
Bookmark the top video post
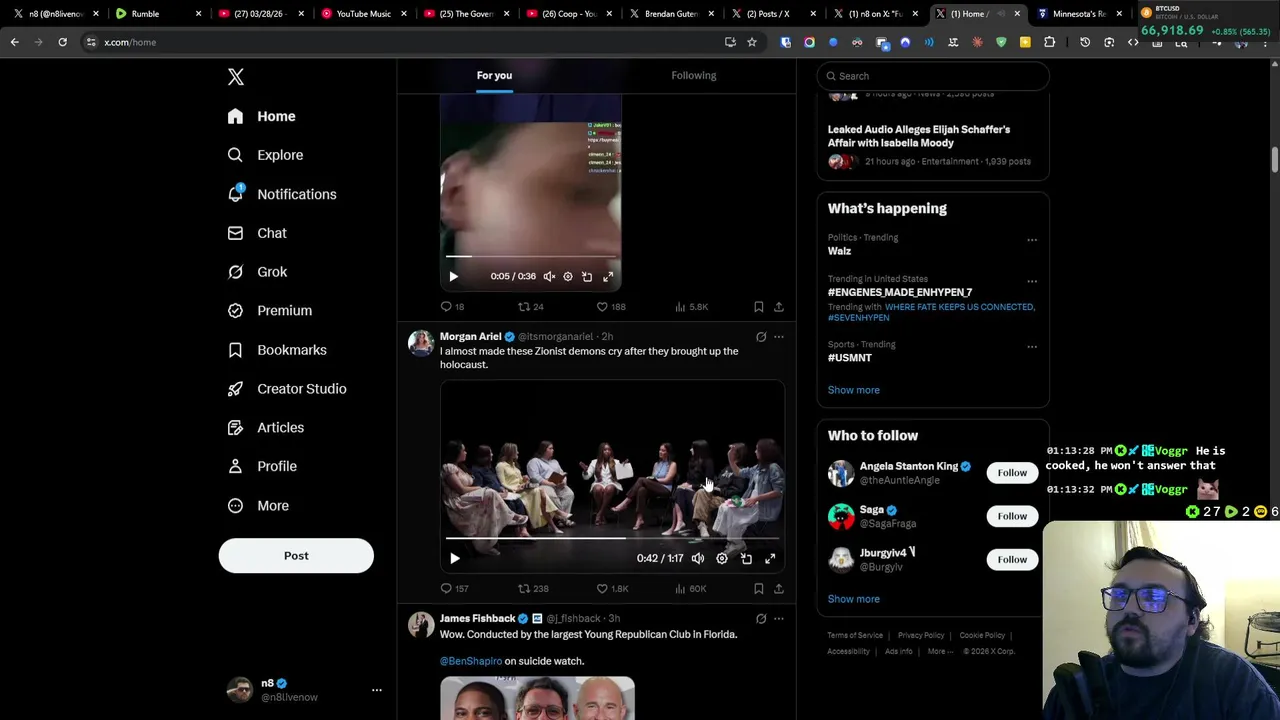tap(759, 307)
